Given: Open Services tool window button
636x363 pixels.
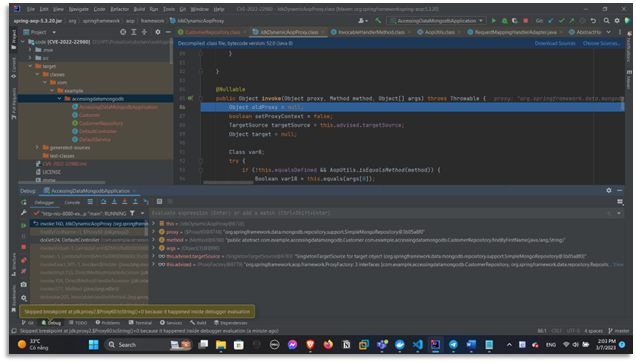Looking at the screenshot, I should point(171,323).
